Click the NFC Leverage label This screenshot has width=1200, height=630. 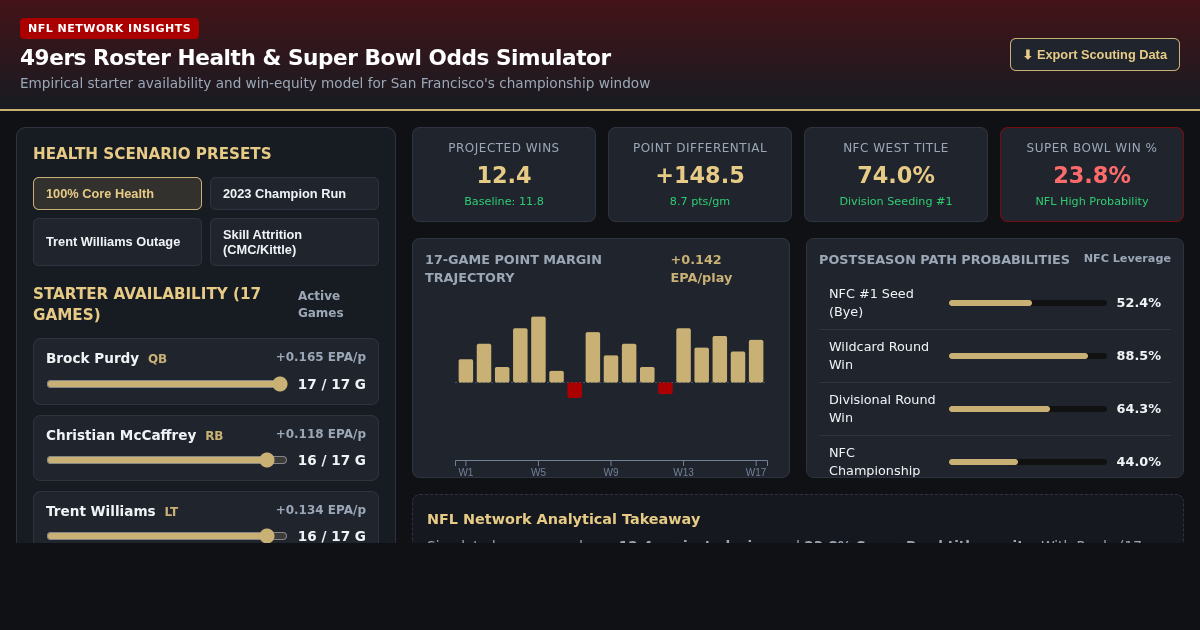pos(1127,258)
